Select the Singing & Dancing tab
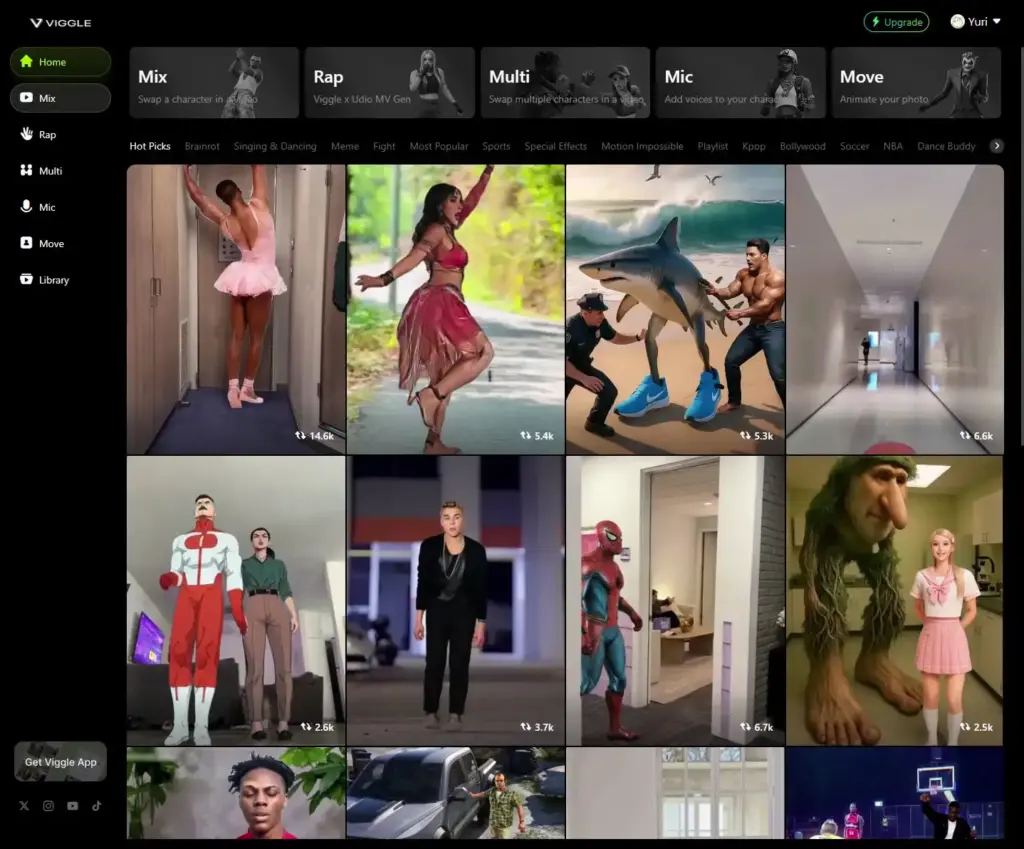The image size is (1024, 849). (x=275, y=146)
